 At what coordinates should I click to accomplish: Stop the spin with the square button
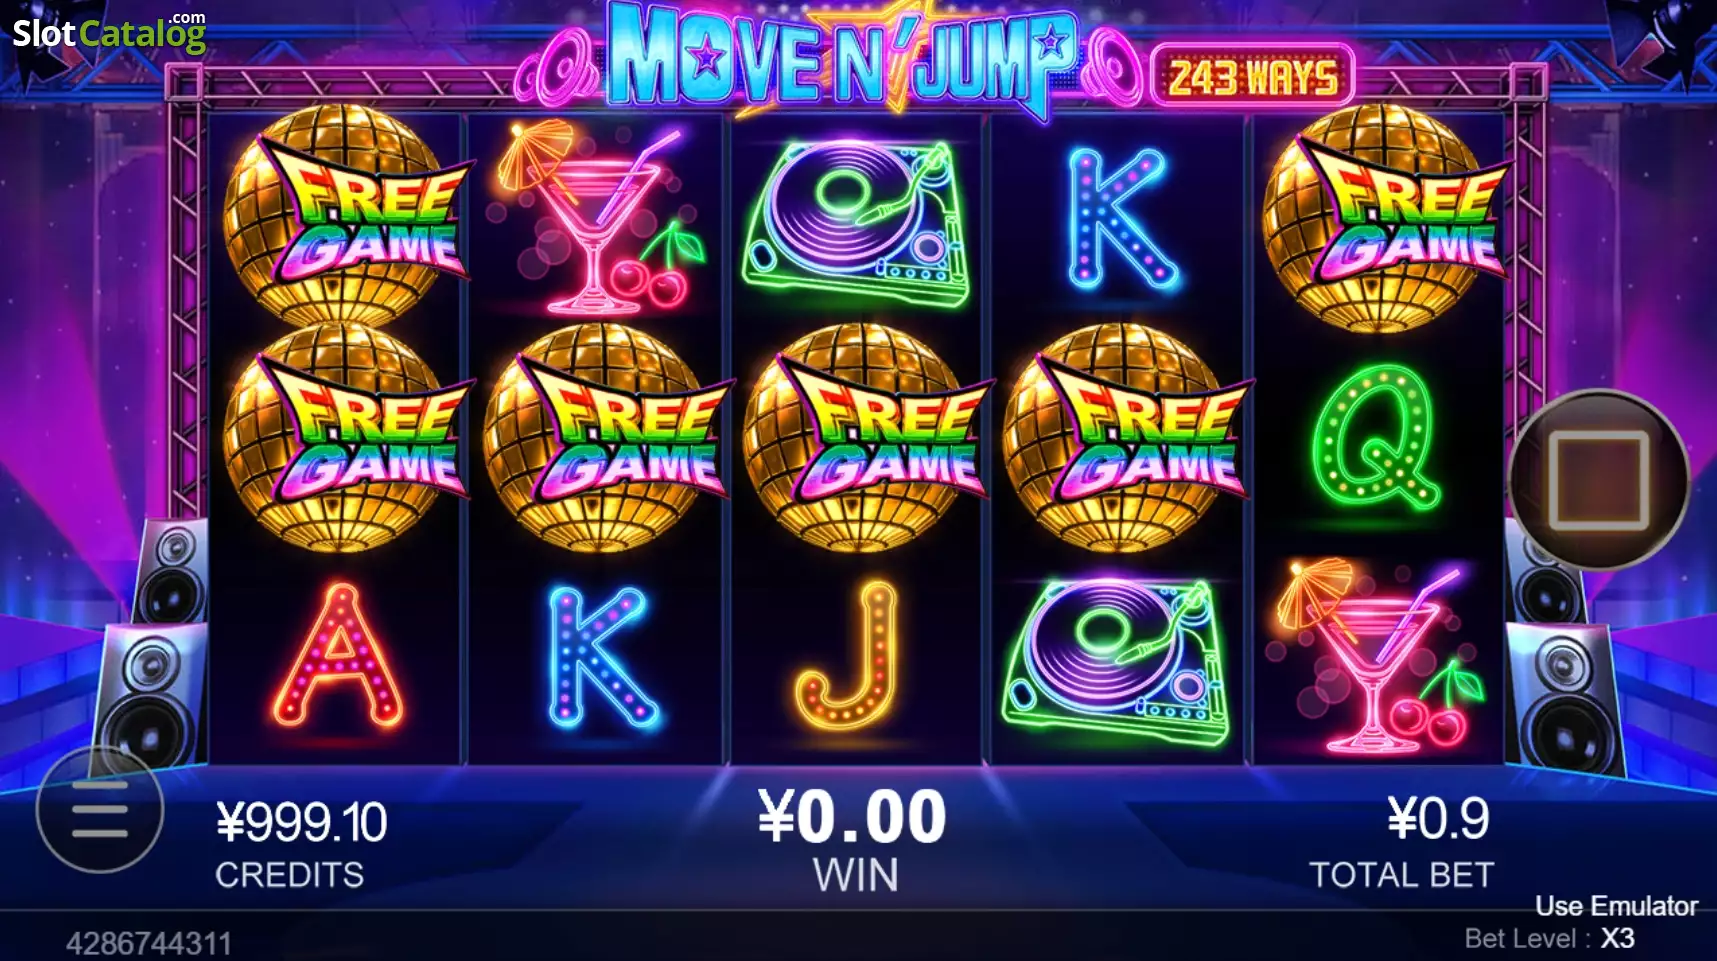[x=1599, y=480]
